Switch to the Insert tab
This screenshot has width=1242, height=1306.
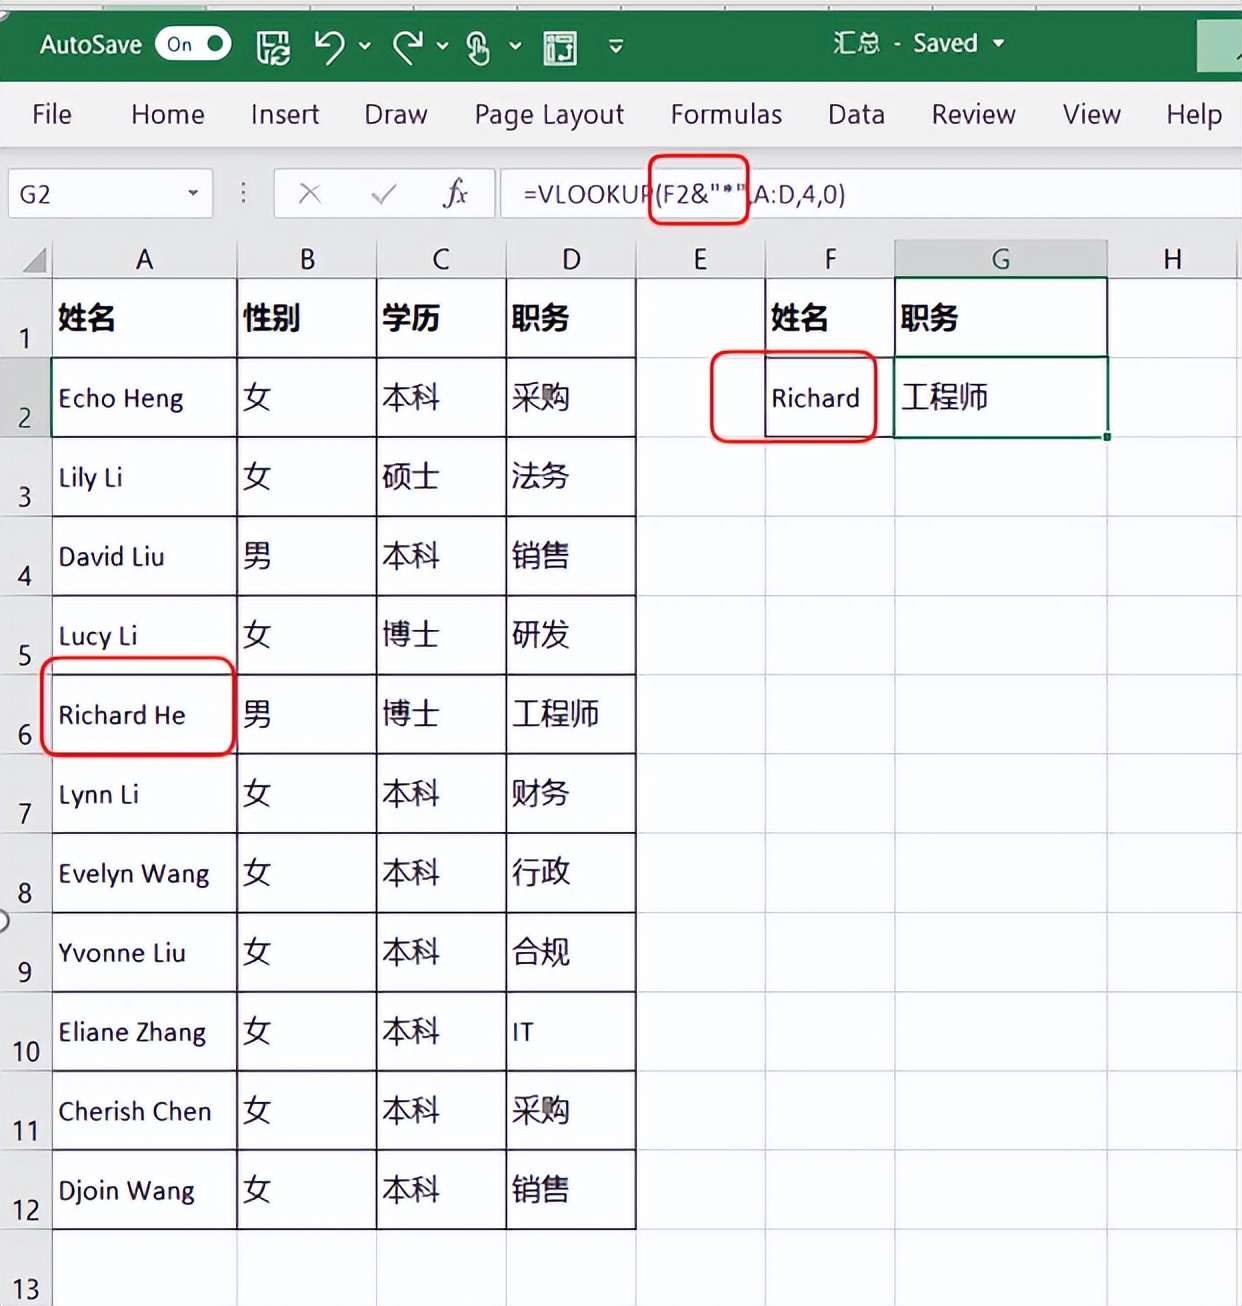coord(285,114)
